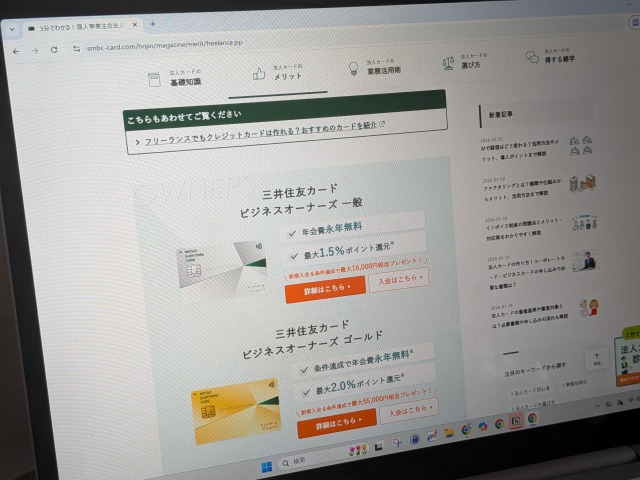Click the thumbnail beside 法人カードの審査基準 article
640x480 pixels.
click(589, 307)
